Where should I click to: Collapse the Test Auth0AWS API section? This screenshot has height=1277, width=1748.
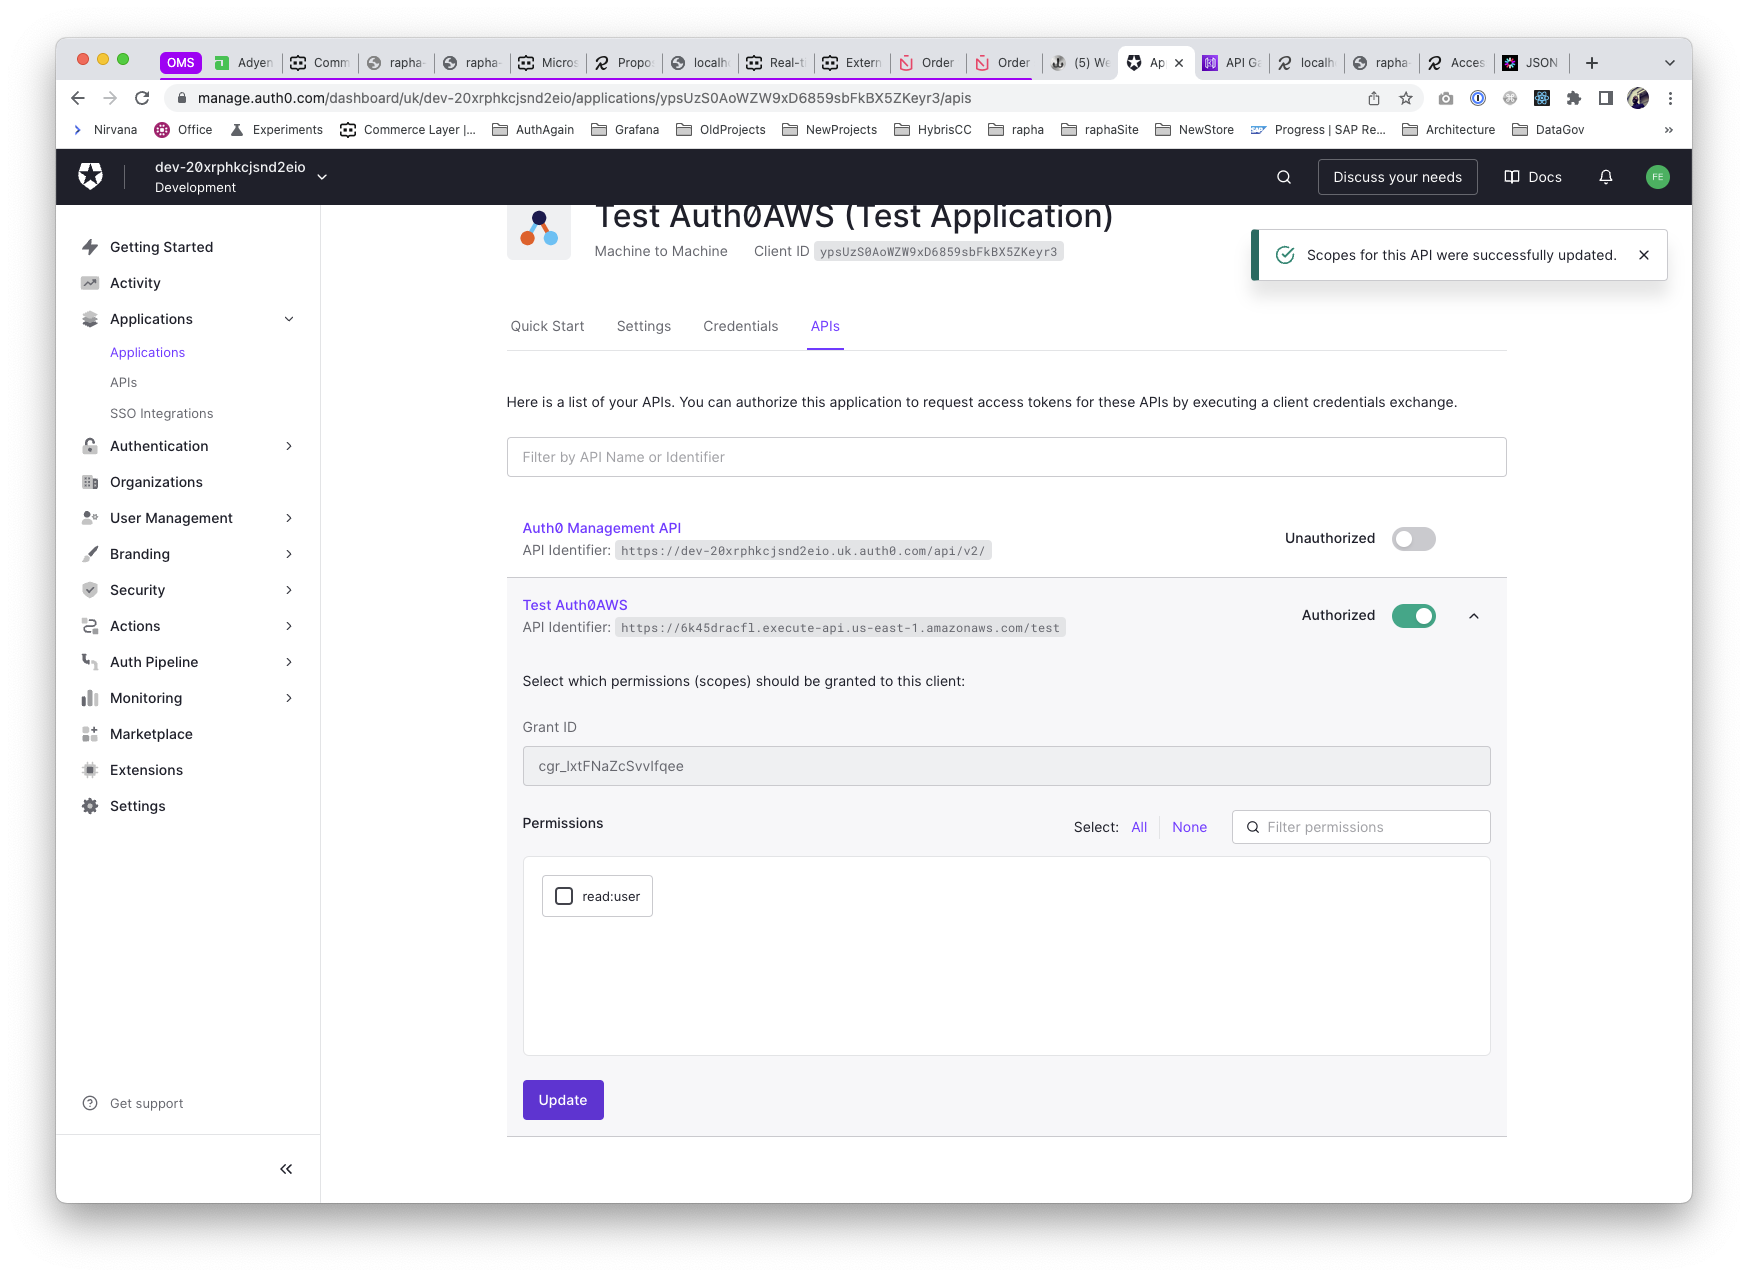pyautogui.click(x=1474, y=616)
